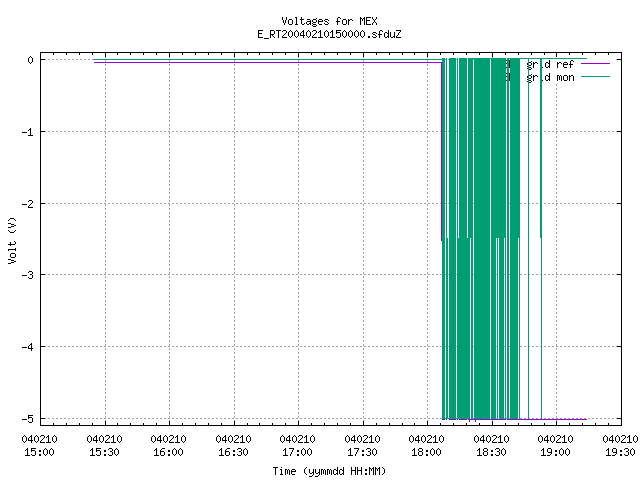
Task: Click the x-axis tick label 18:00
Action: [x=426, y=452]
